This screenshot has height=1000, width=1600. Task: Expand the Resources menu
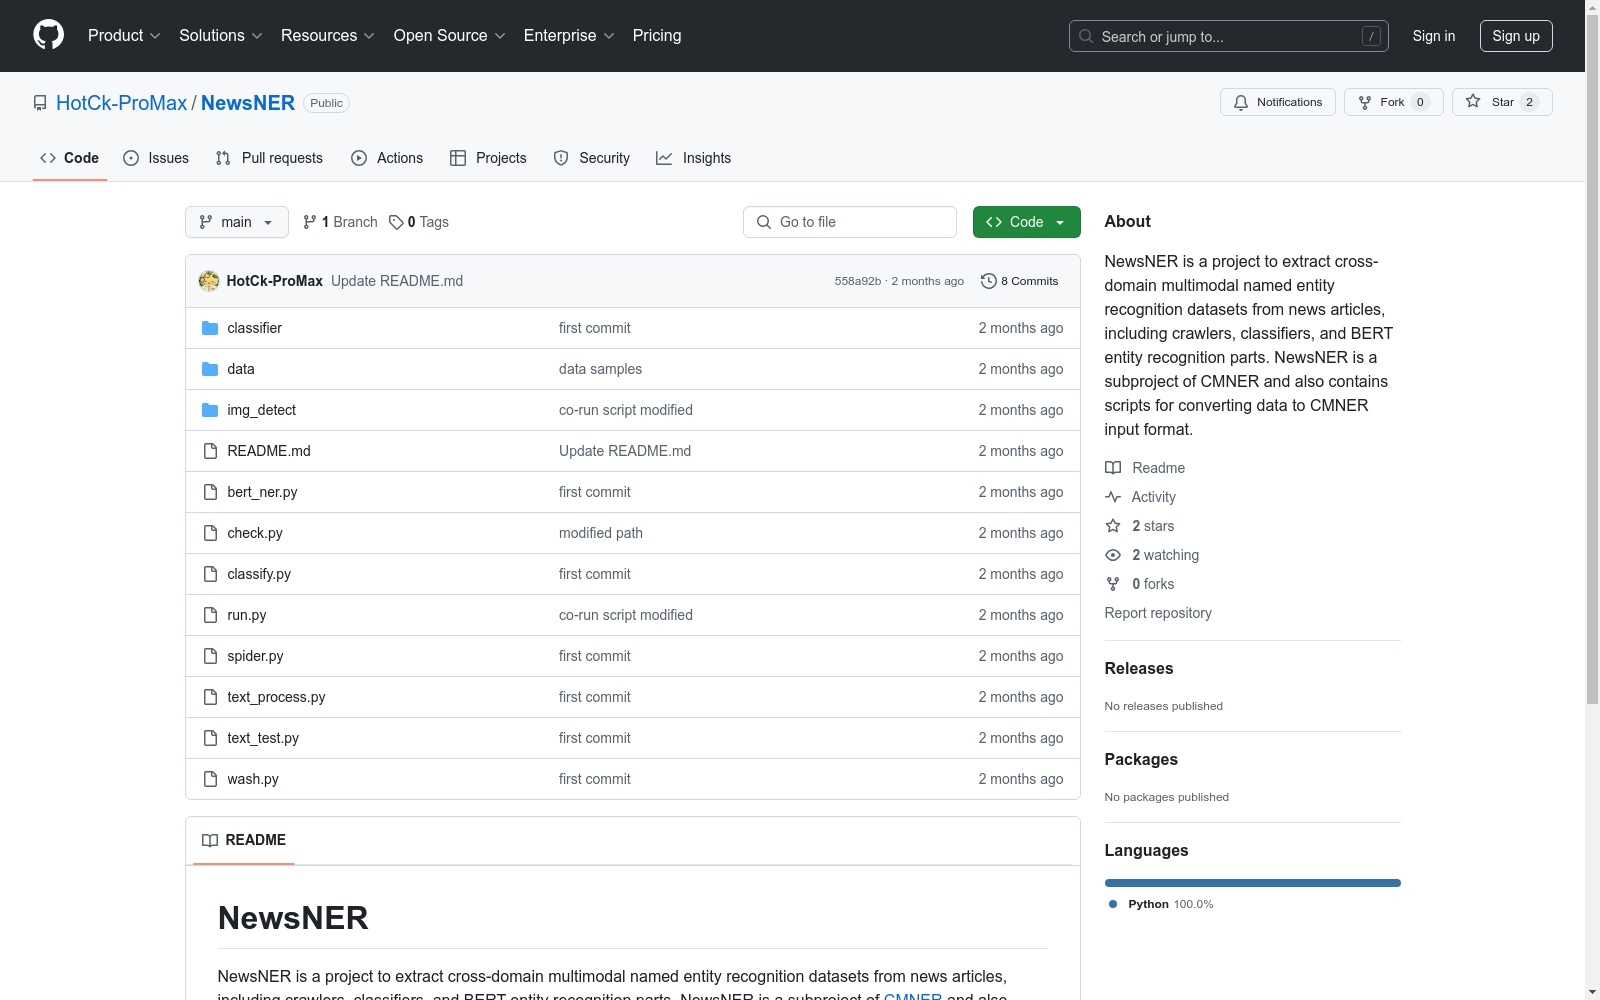coord(328,35)
